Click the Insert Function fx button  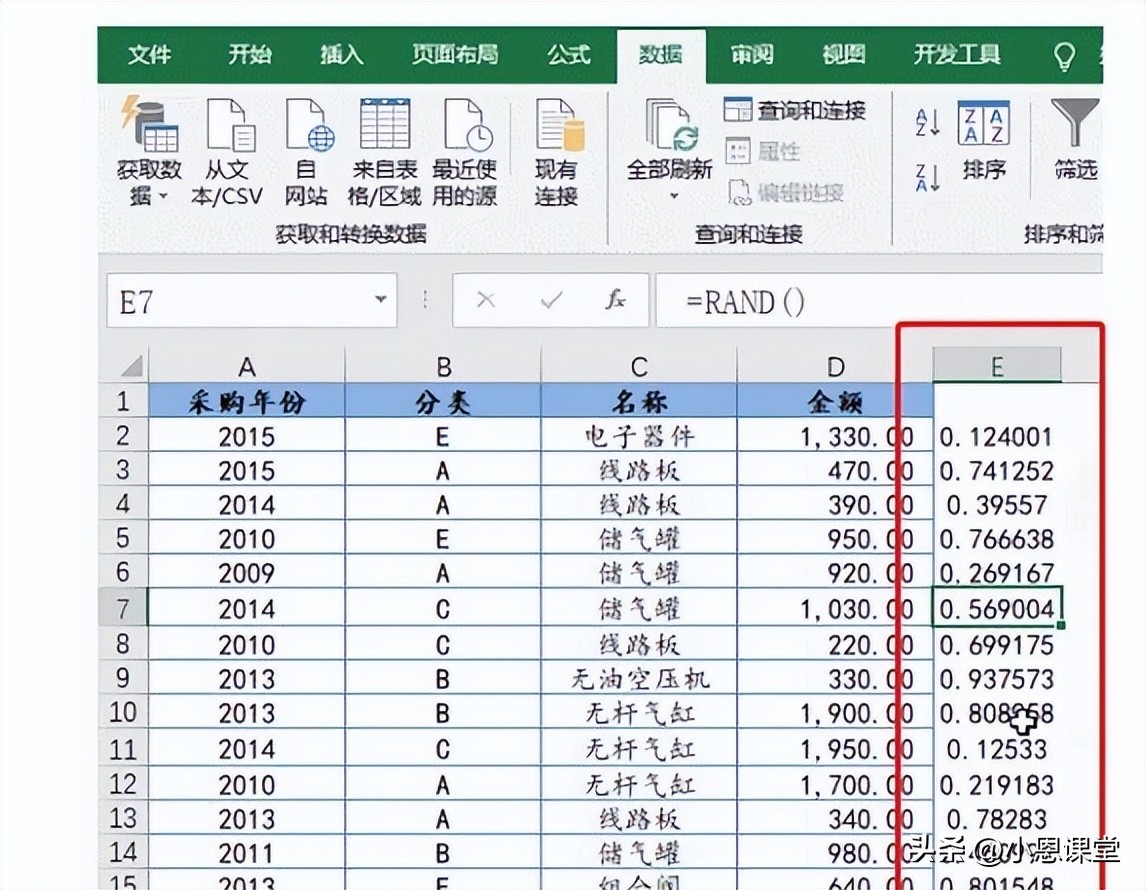(615, 300)
